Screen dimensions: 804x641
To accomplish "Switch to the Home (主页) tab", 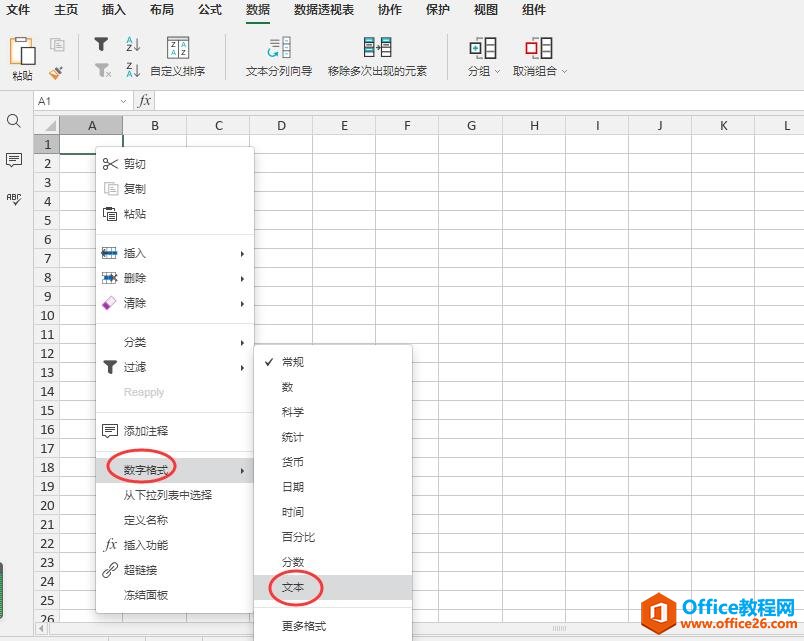I will pos(66,10).
